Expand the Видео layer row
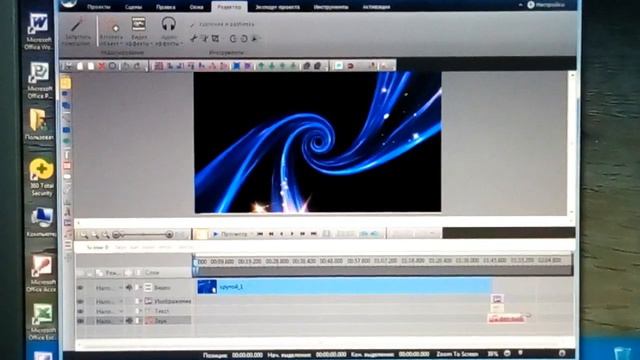 click(x=141, y=288)
